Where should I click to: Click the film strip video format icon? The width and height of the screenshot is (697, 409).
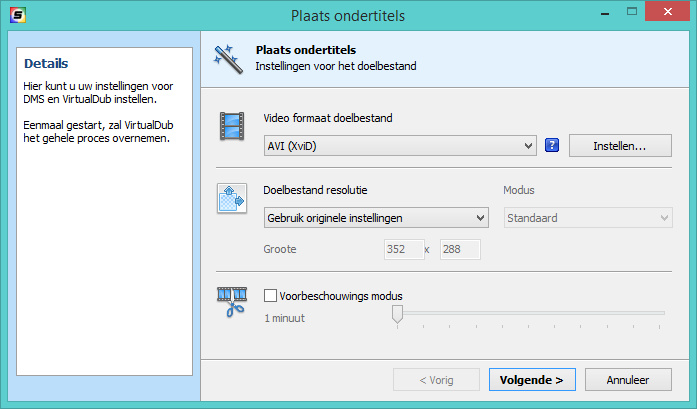(232, 127)
